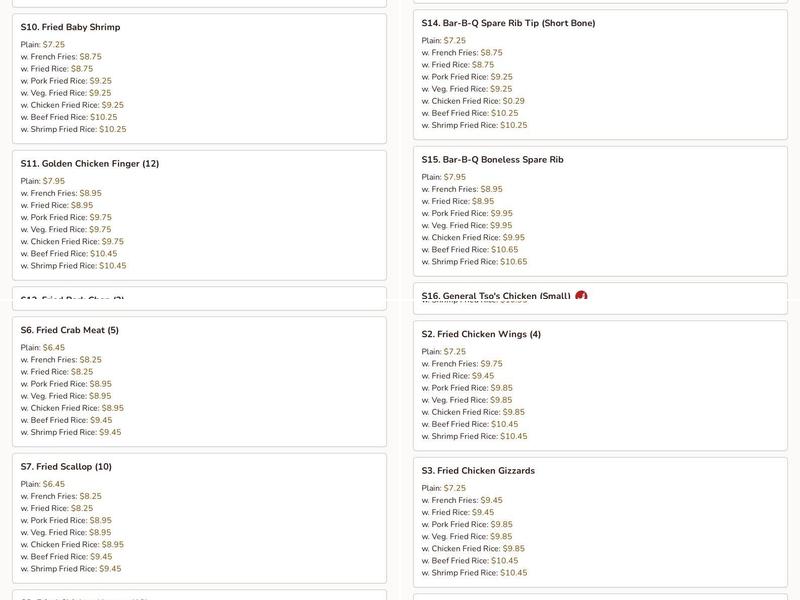Screen dimensions: 800x600
Task: Open S2. Fried Chicken Wings (4)
Action: [x=600, y=386]
